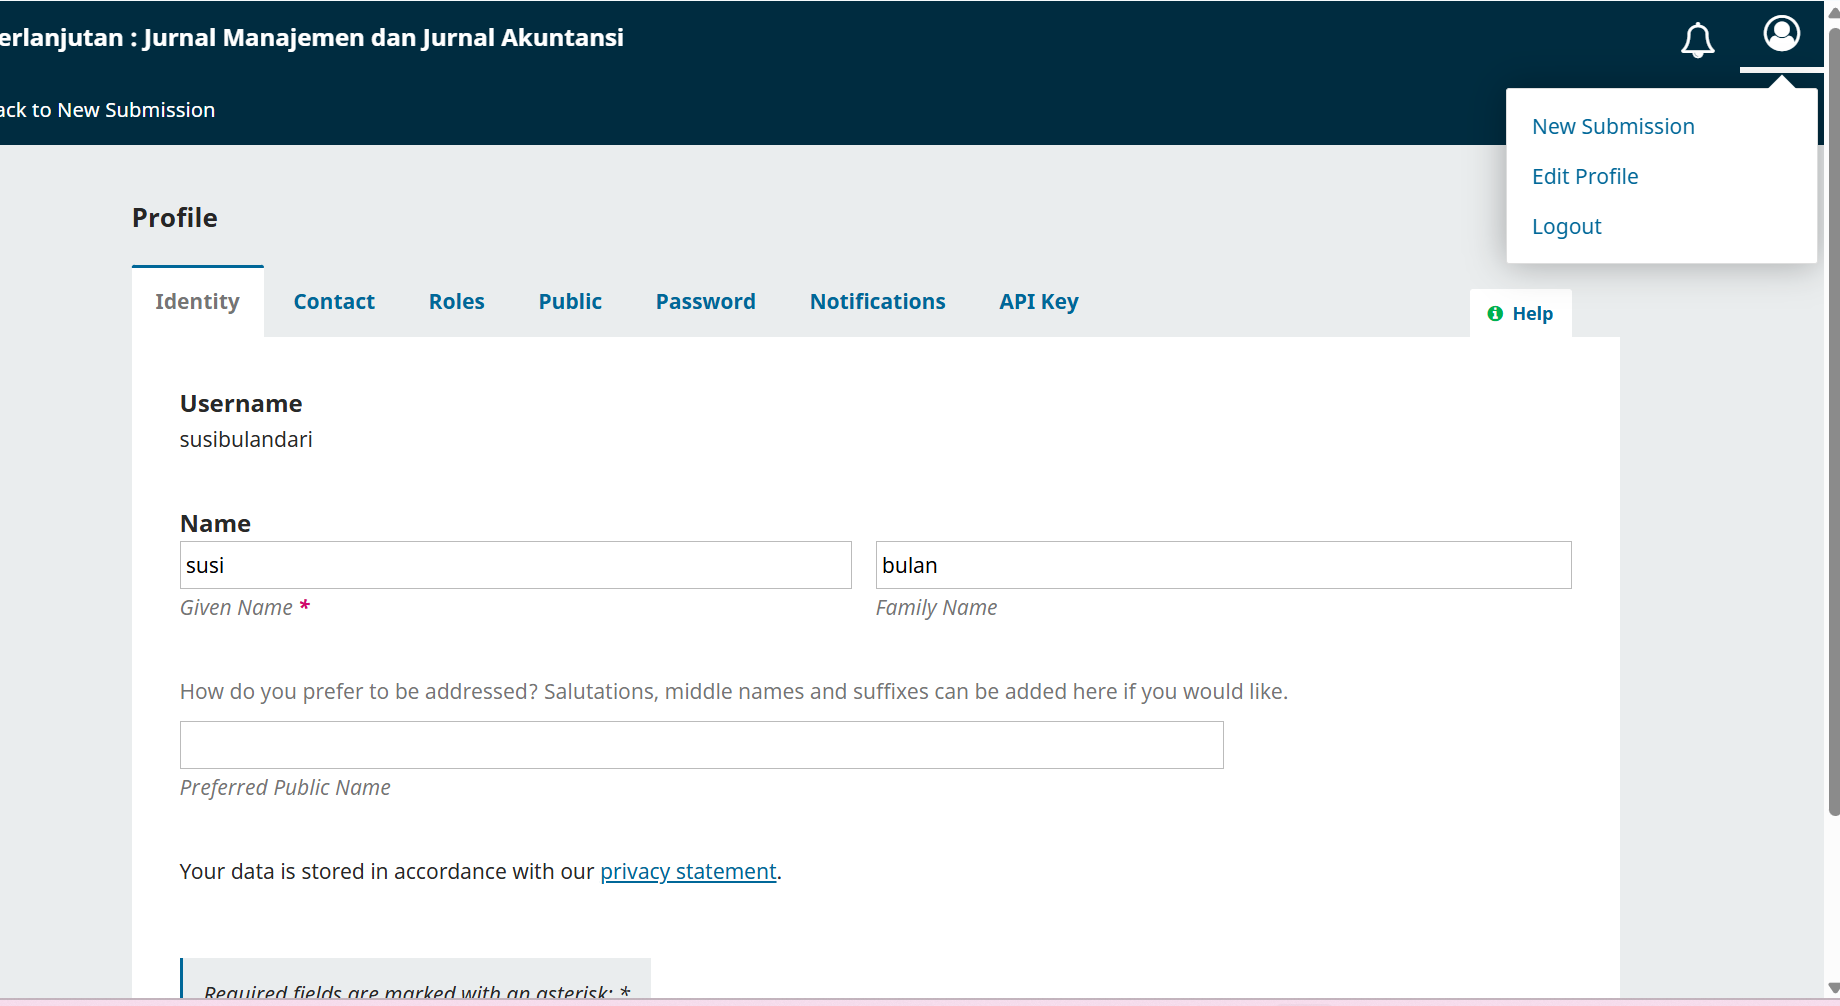Click the Back to New Submission link
The width and height of the screenshot is (1840, 1006).
[x=107, y=110]
